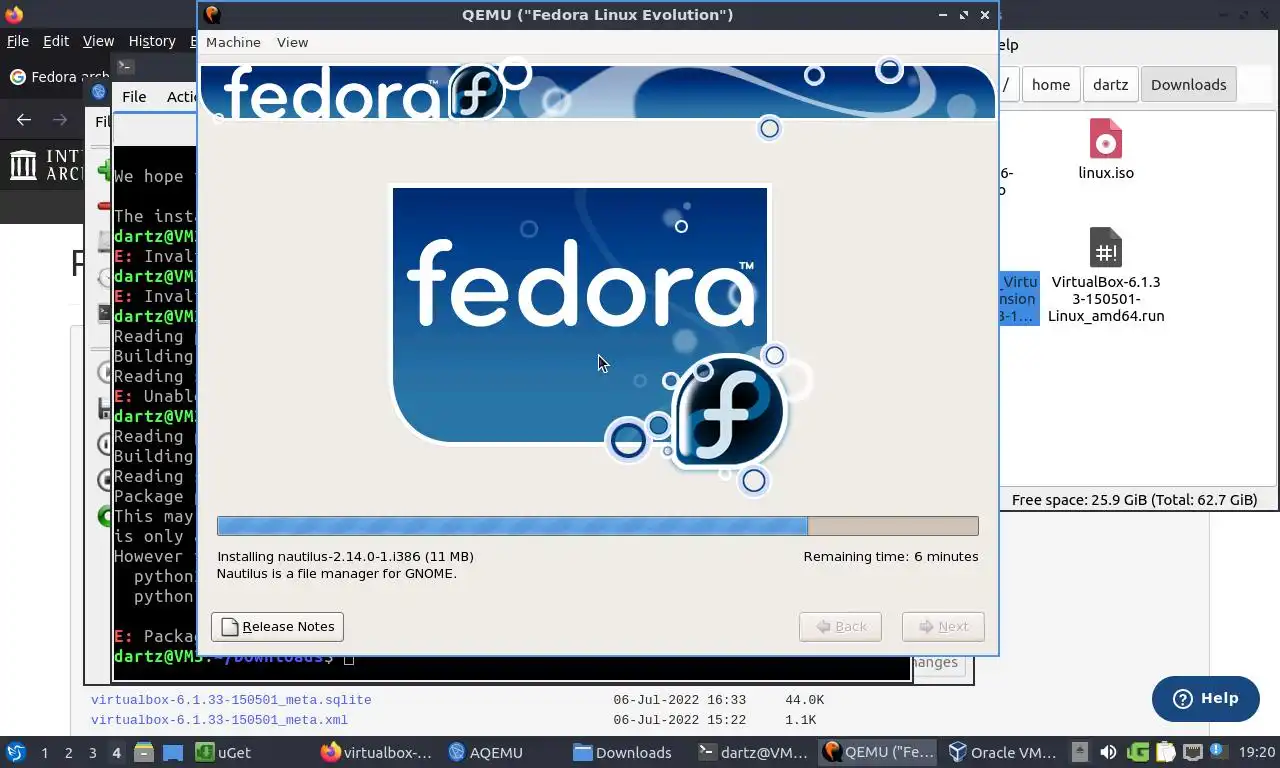Click green uGet tray icon
Viewport: 1280px width, 768px height.
[1137, 753]
